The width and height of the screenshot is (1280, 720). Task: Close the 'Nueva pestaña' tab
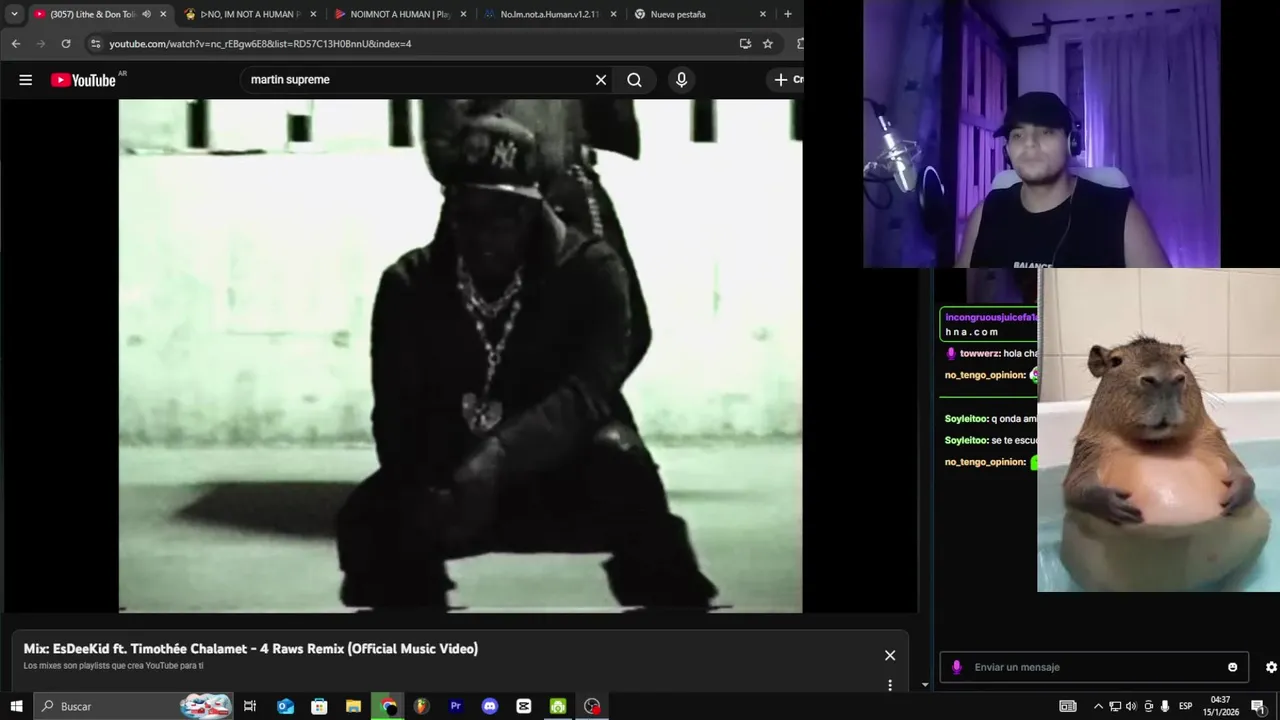click(763, 14)
